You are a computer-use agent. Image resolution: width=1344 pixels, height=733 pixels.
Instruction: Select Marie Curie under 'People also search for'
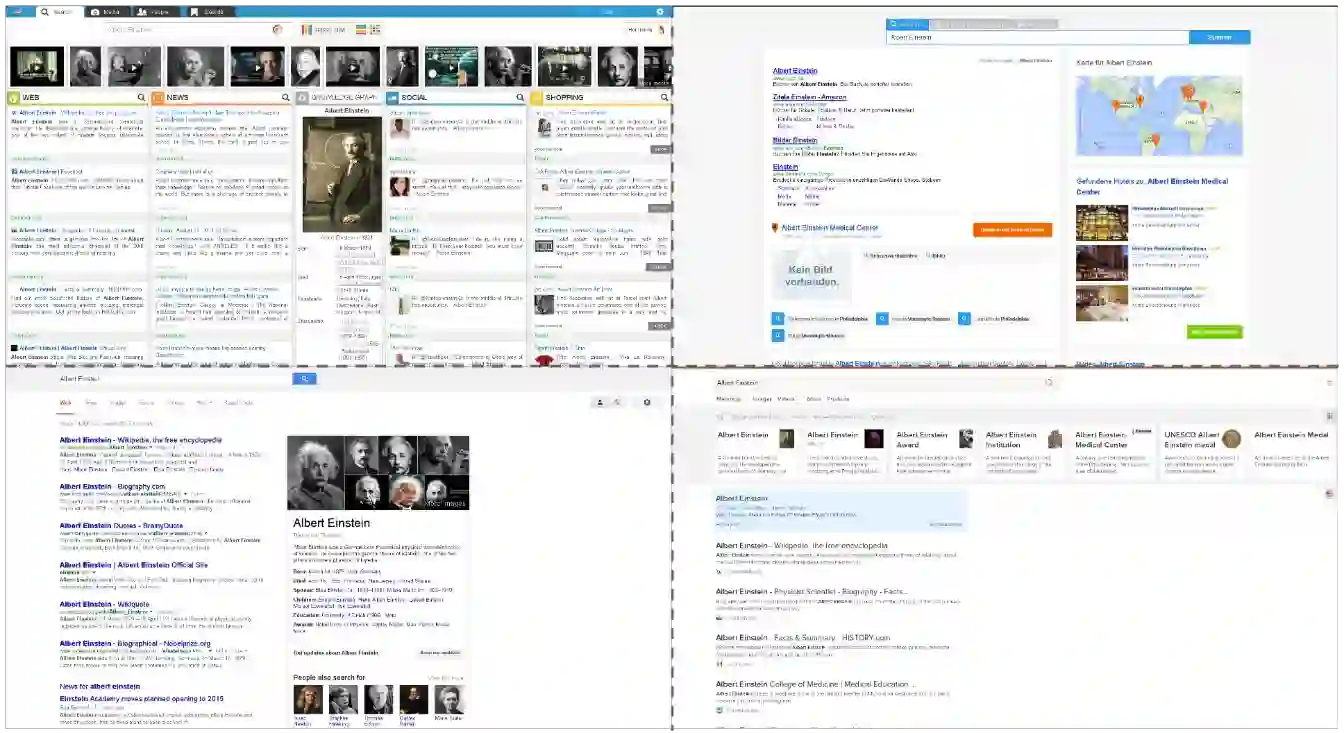tap(449, 700)
